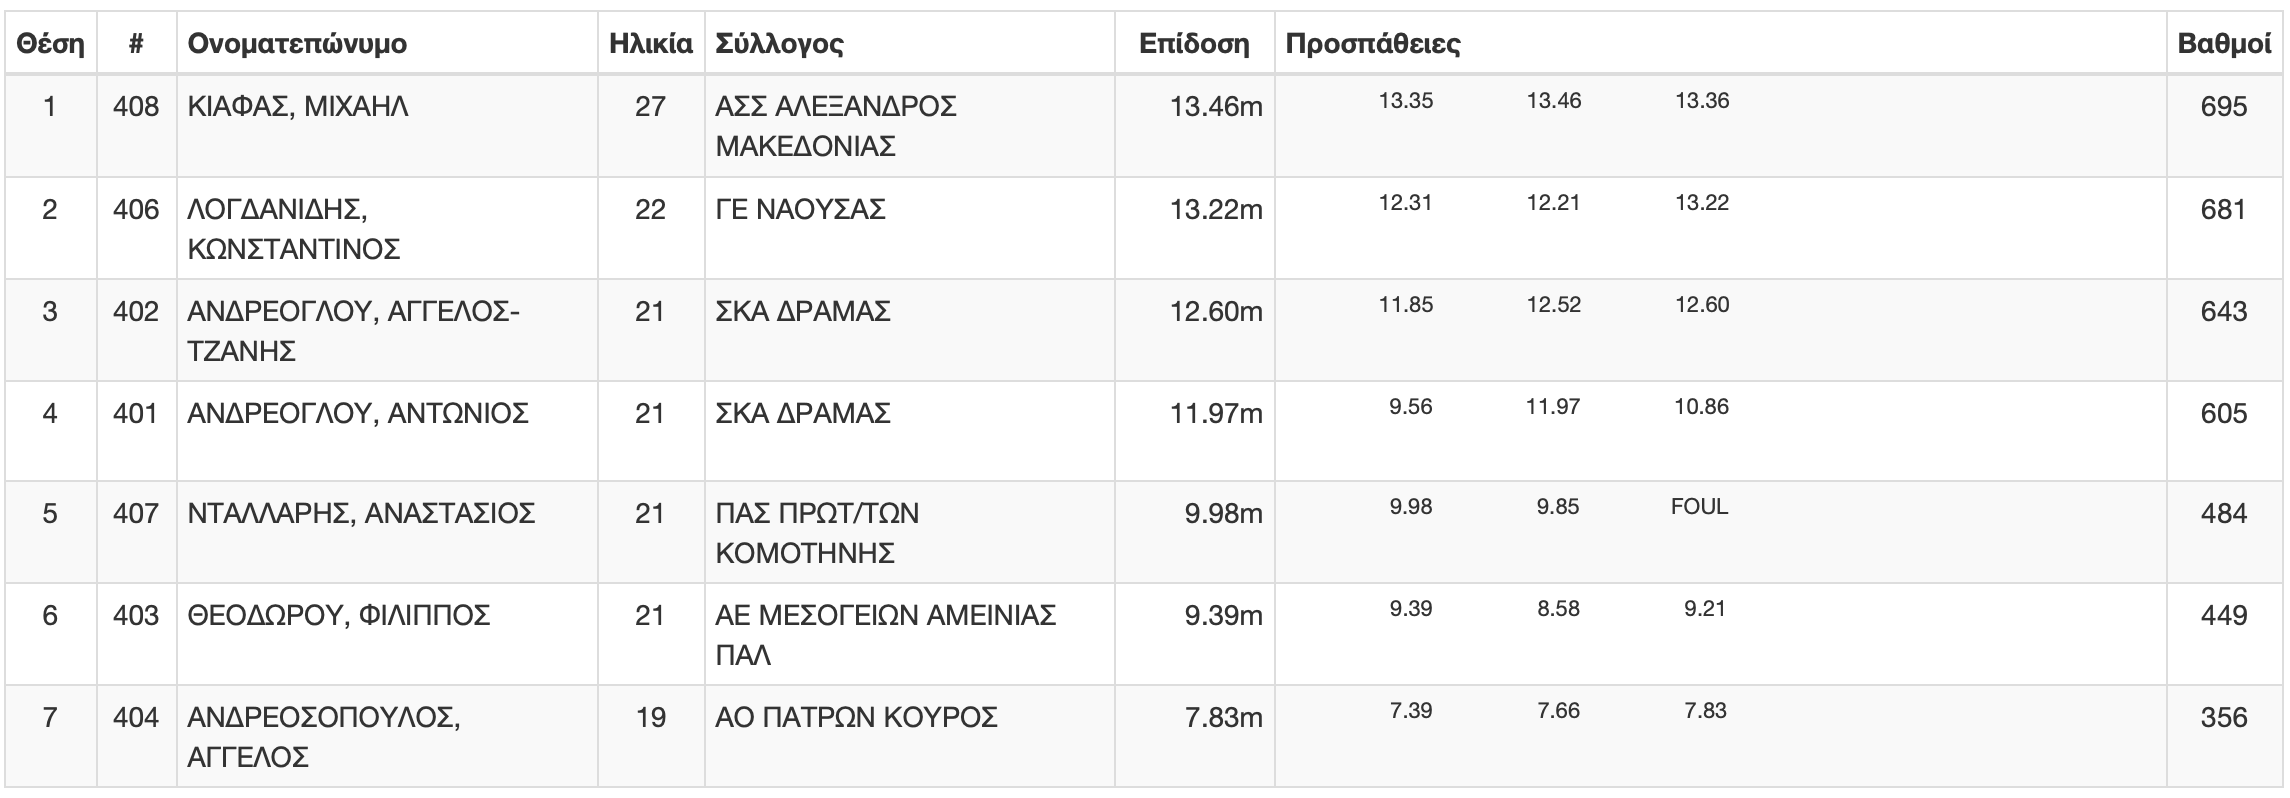Click the FOUL attempt entry
Screen dimensions: 2290x798
(x=1699, y=506)
